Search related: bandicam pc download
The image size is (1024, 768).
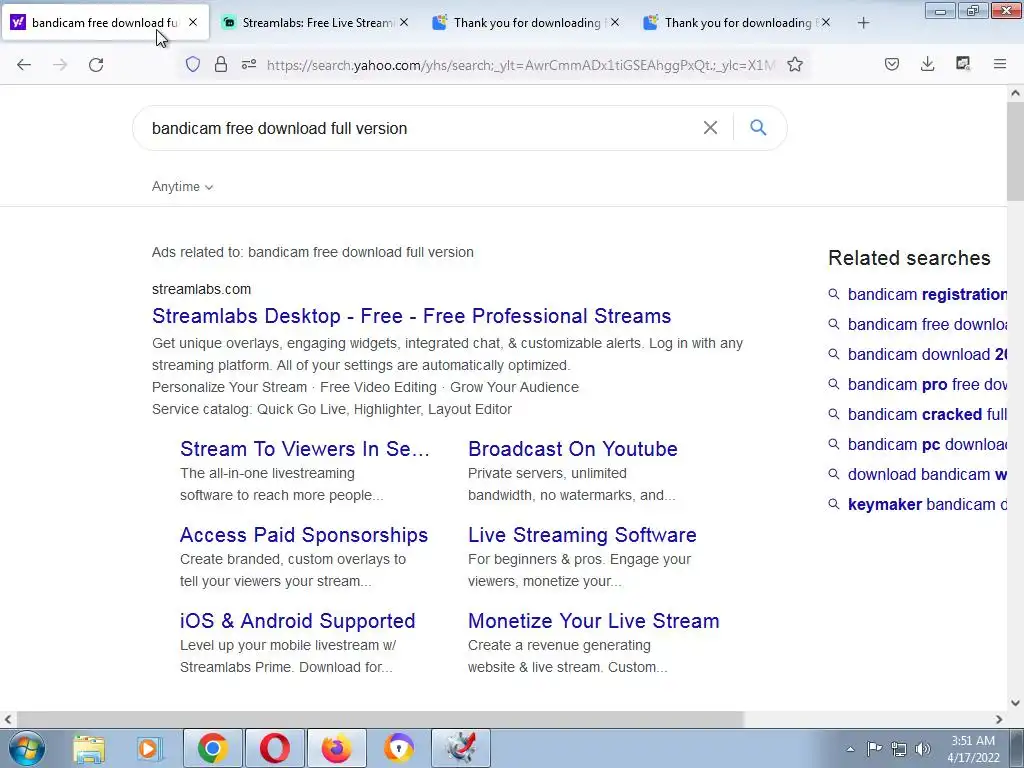(x=927, y=445)
